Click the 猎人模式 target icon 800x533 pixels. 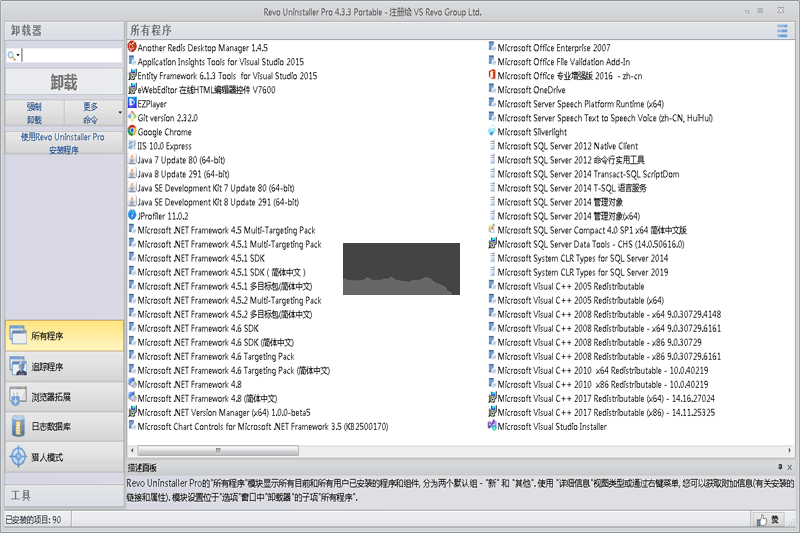[x=18, y=457]
